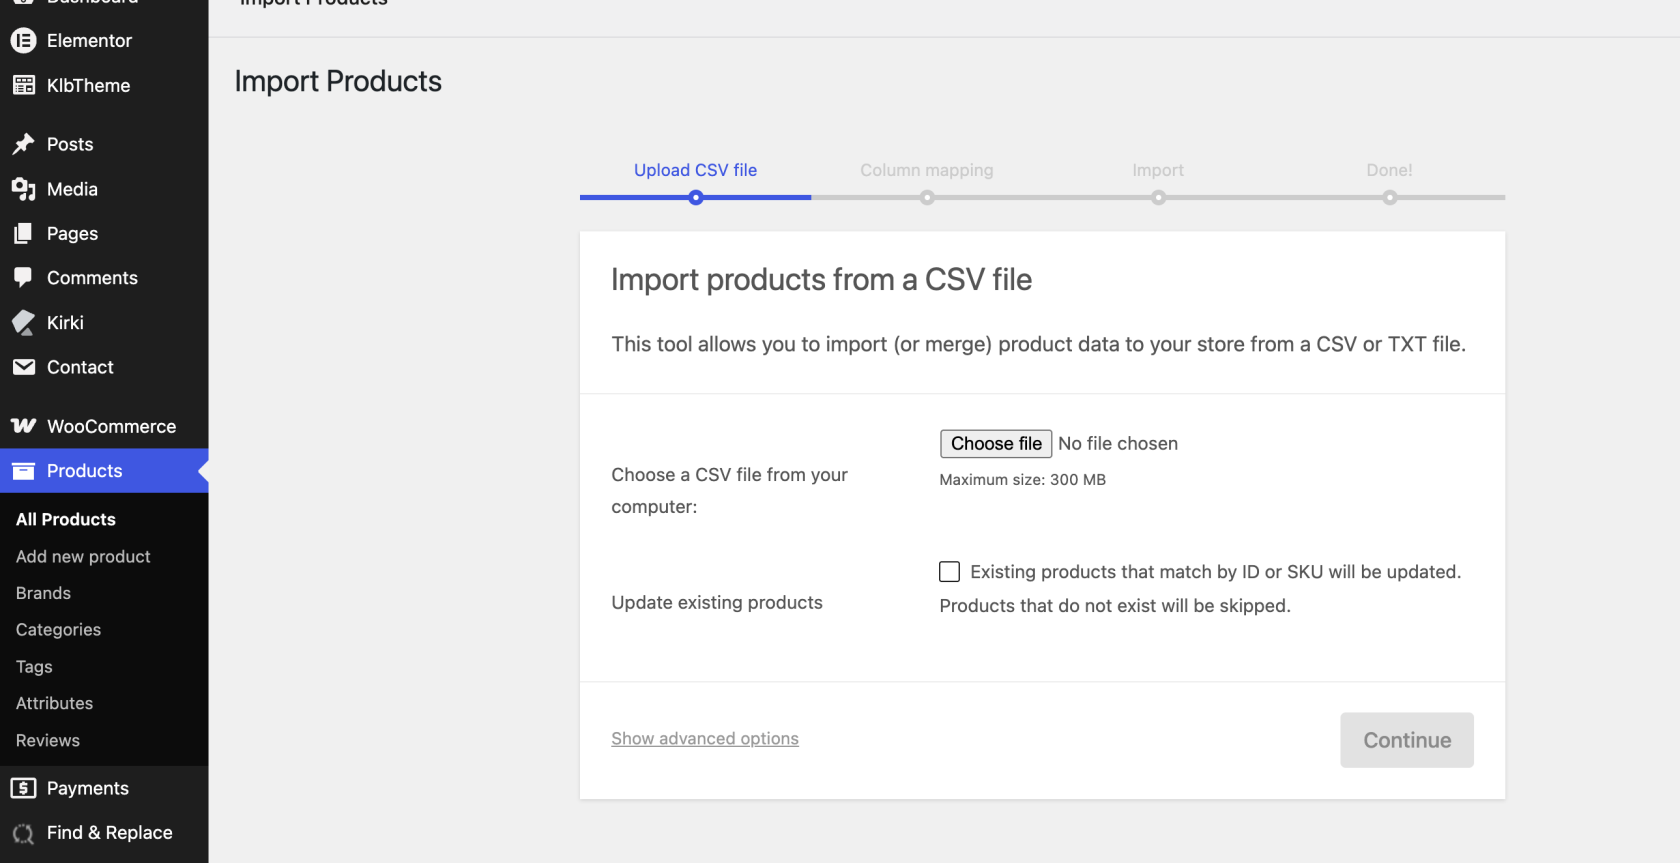1680x863 pixels.
Task: Open the Categories submenu item
Action: point(58,630)
